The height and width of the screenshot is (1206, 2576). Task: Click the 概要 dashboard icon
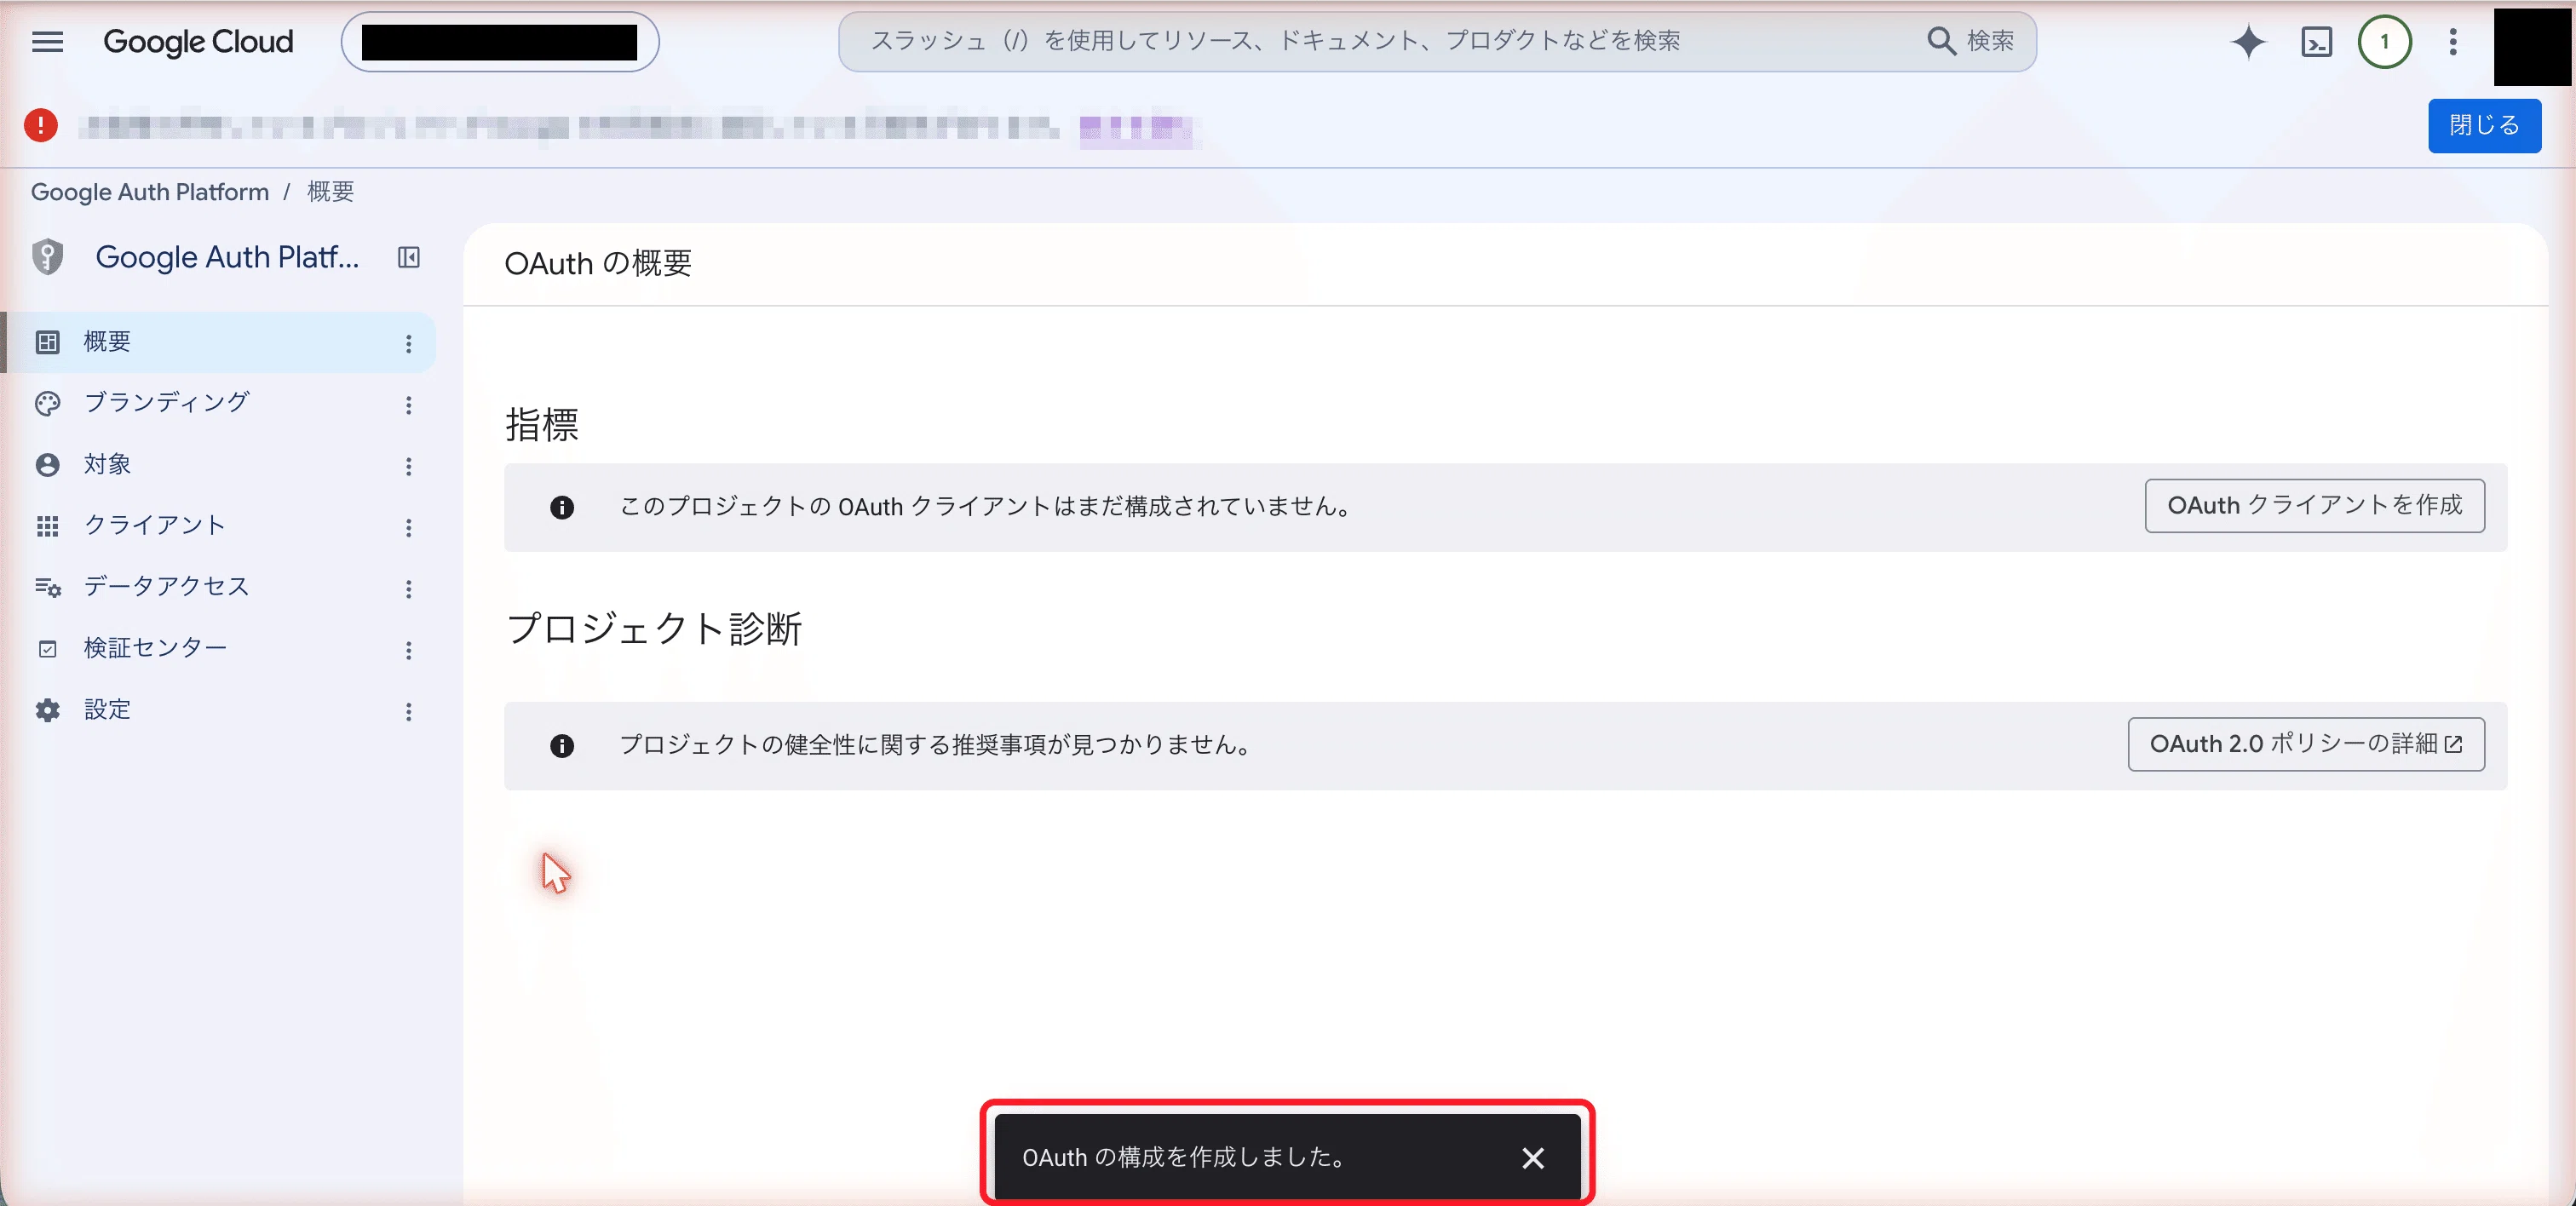(x=47, y=342)
